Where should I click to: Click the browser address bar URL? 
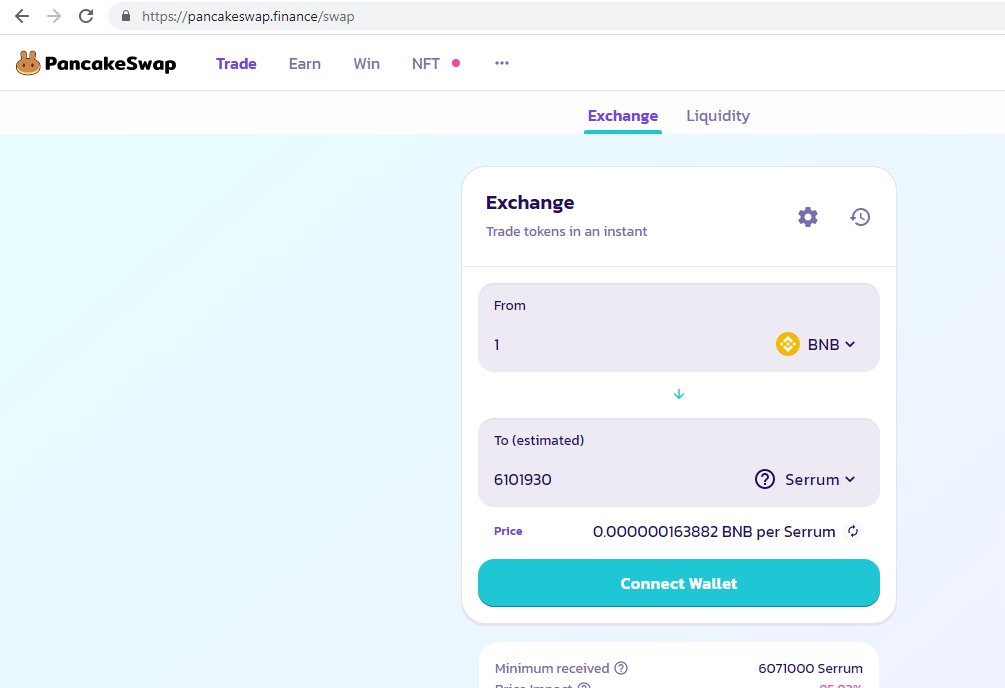[248, 16]
